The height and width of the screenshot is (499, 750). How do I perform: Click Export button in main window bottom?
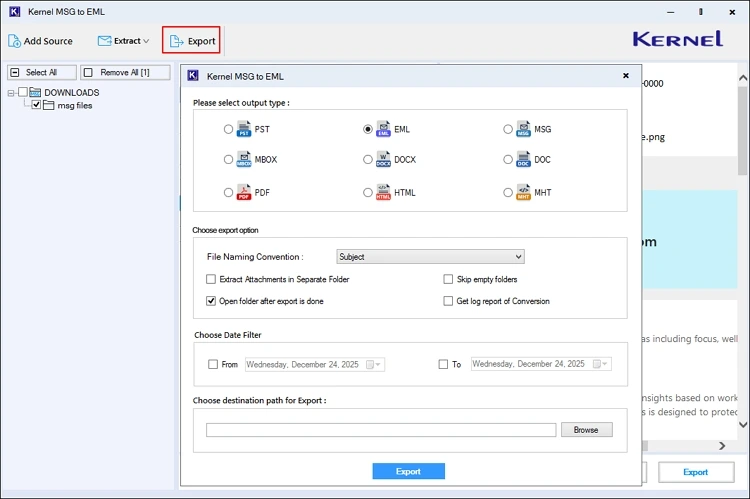[696, 472]
